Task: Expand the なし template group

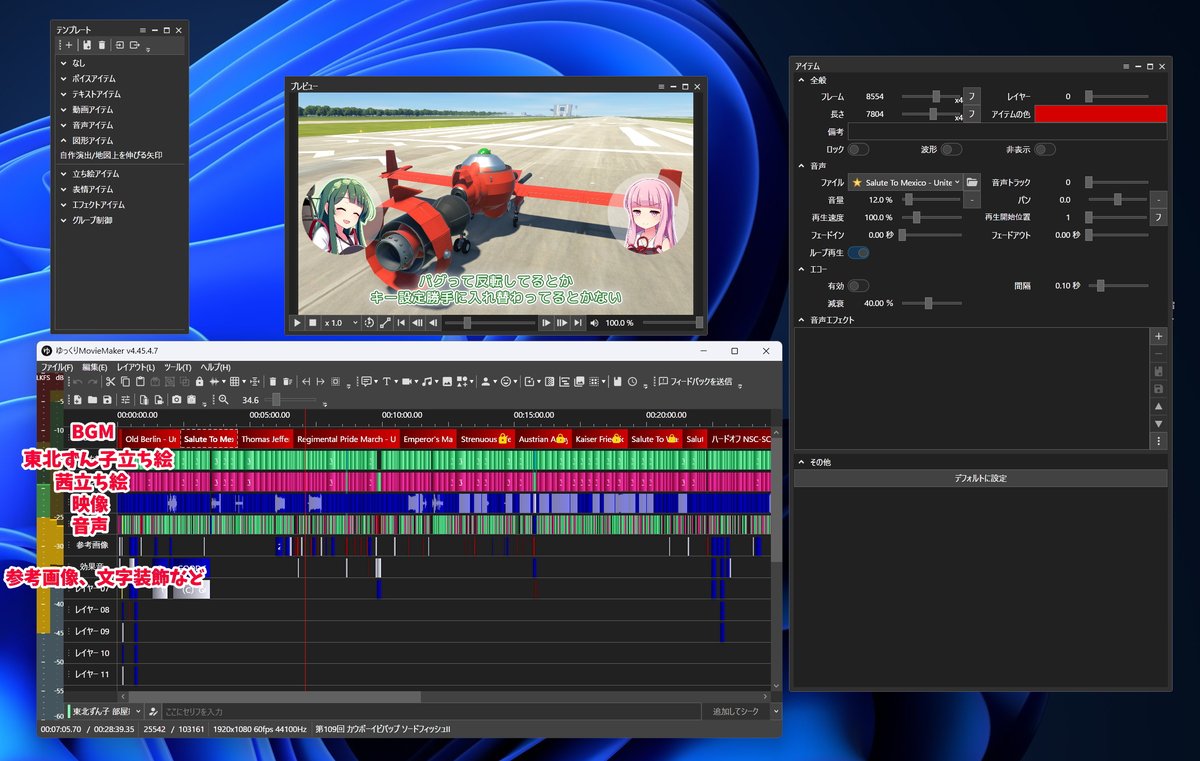Action: pos(63,63)
